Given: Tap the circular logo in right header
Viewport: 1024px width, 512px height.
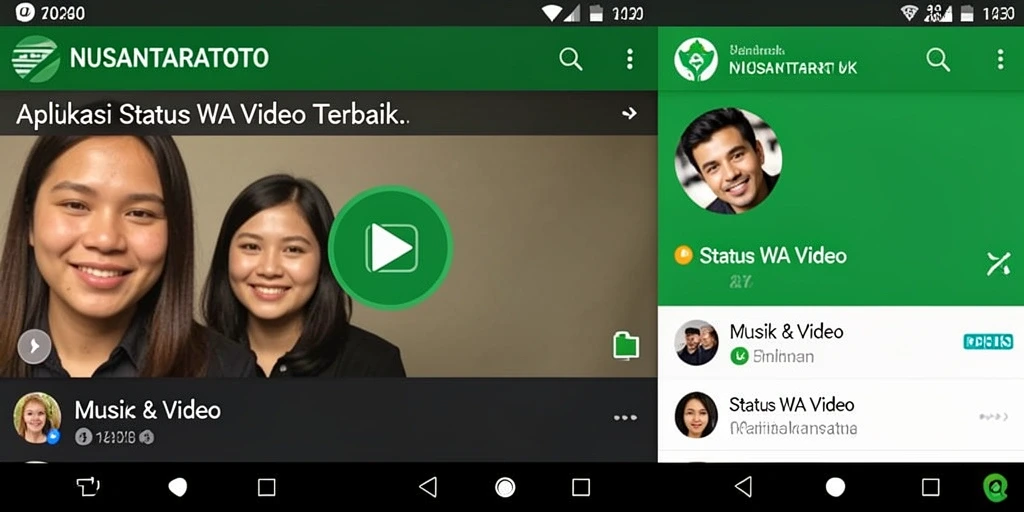Looking at the screenshot, I should (x=696, y=59).
